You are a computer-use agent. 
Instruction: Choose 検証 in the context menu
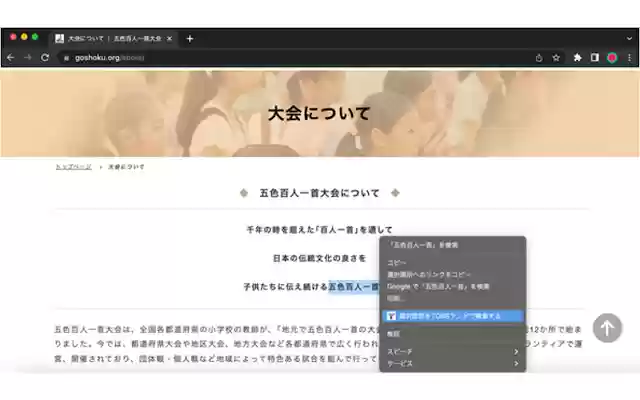[x=453, y=334]
